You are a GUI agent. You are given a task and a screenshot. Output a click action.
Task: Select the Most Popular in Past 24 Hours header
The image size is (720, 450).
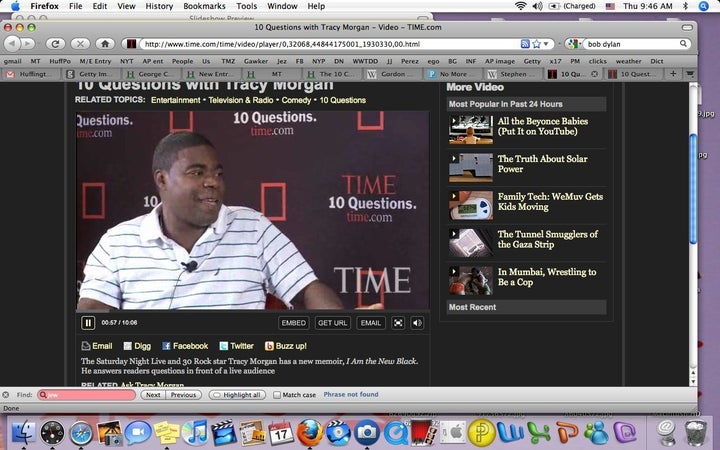point(526,104)
